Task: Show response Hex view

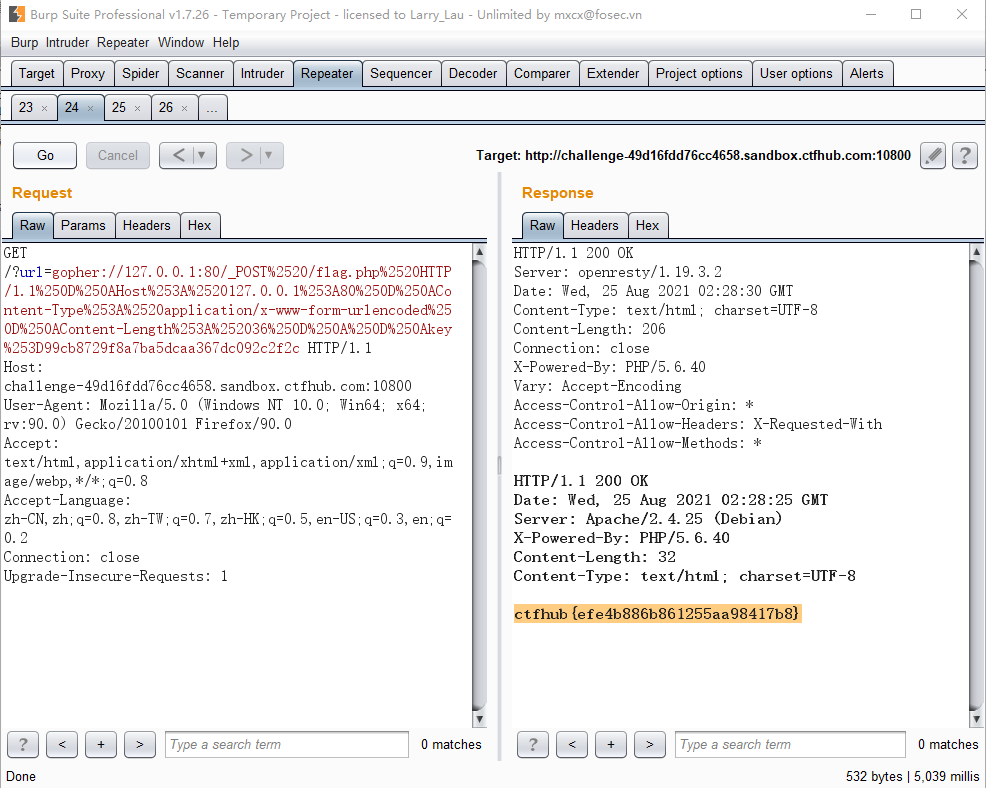Action: [647, 226]
